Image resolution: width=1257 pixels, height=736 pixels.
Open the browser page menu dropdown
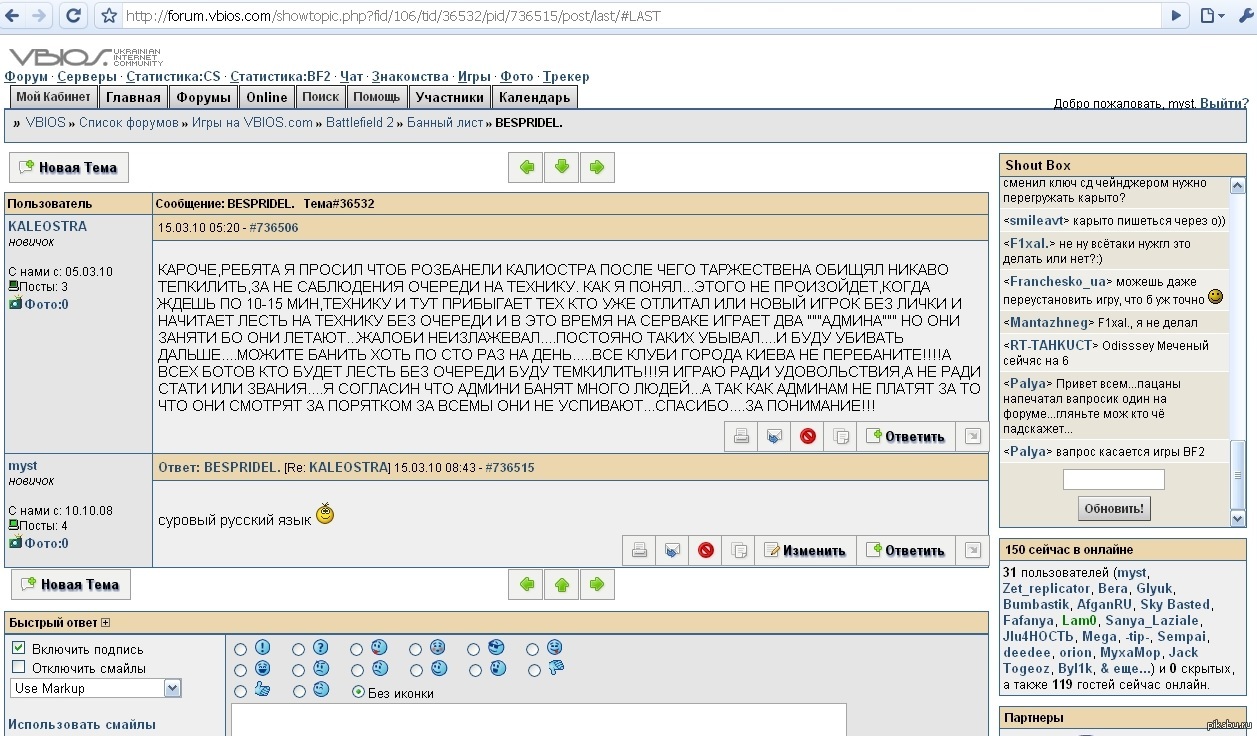(1213, 15)
